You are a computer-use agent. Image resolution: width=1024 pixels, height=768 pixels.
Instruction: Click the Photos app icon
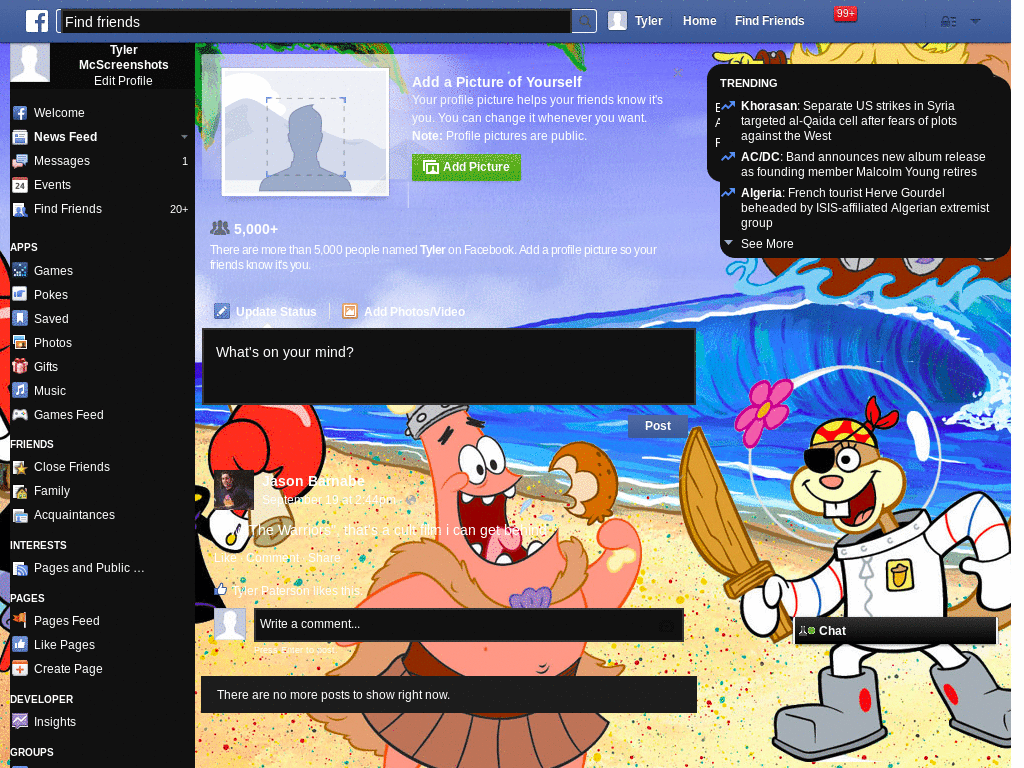[x=20, y=343]
